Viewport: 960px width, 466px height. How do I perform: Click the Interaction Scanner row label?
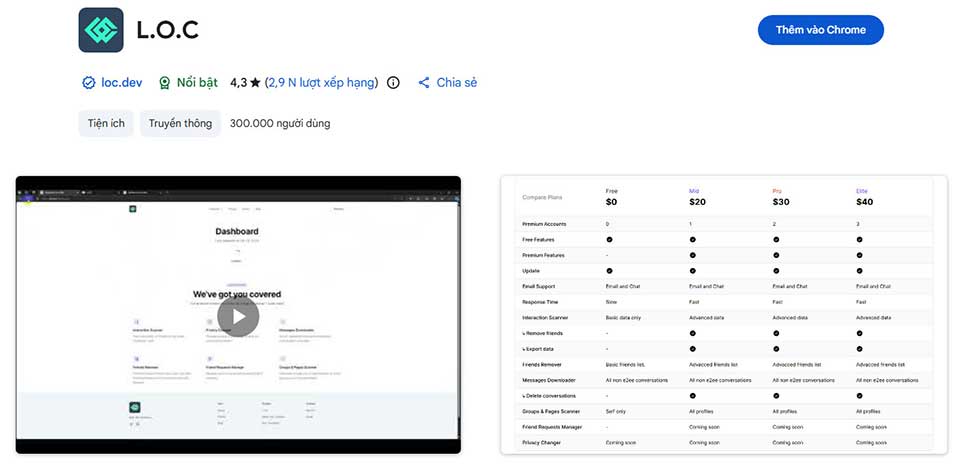[545, 318]
